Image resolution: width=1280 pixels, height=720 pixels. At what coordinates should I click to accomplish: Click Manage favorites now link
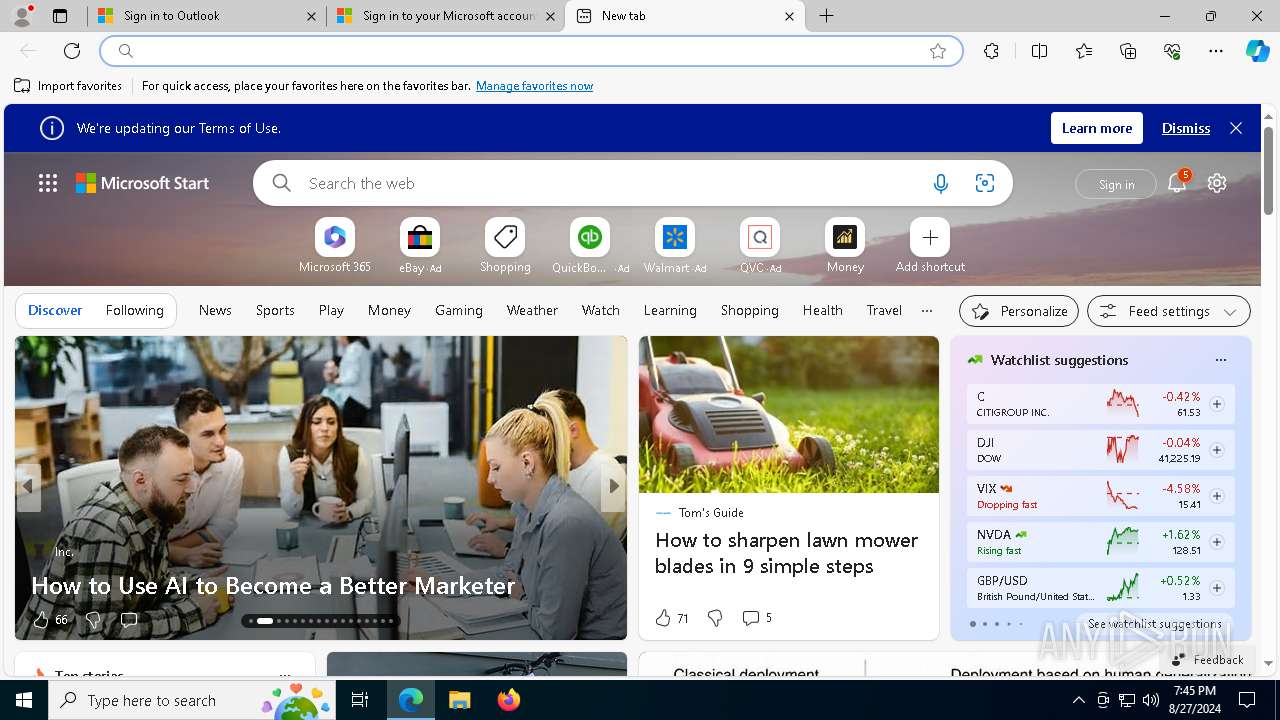[x=534, y=86]
